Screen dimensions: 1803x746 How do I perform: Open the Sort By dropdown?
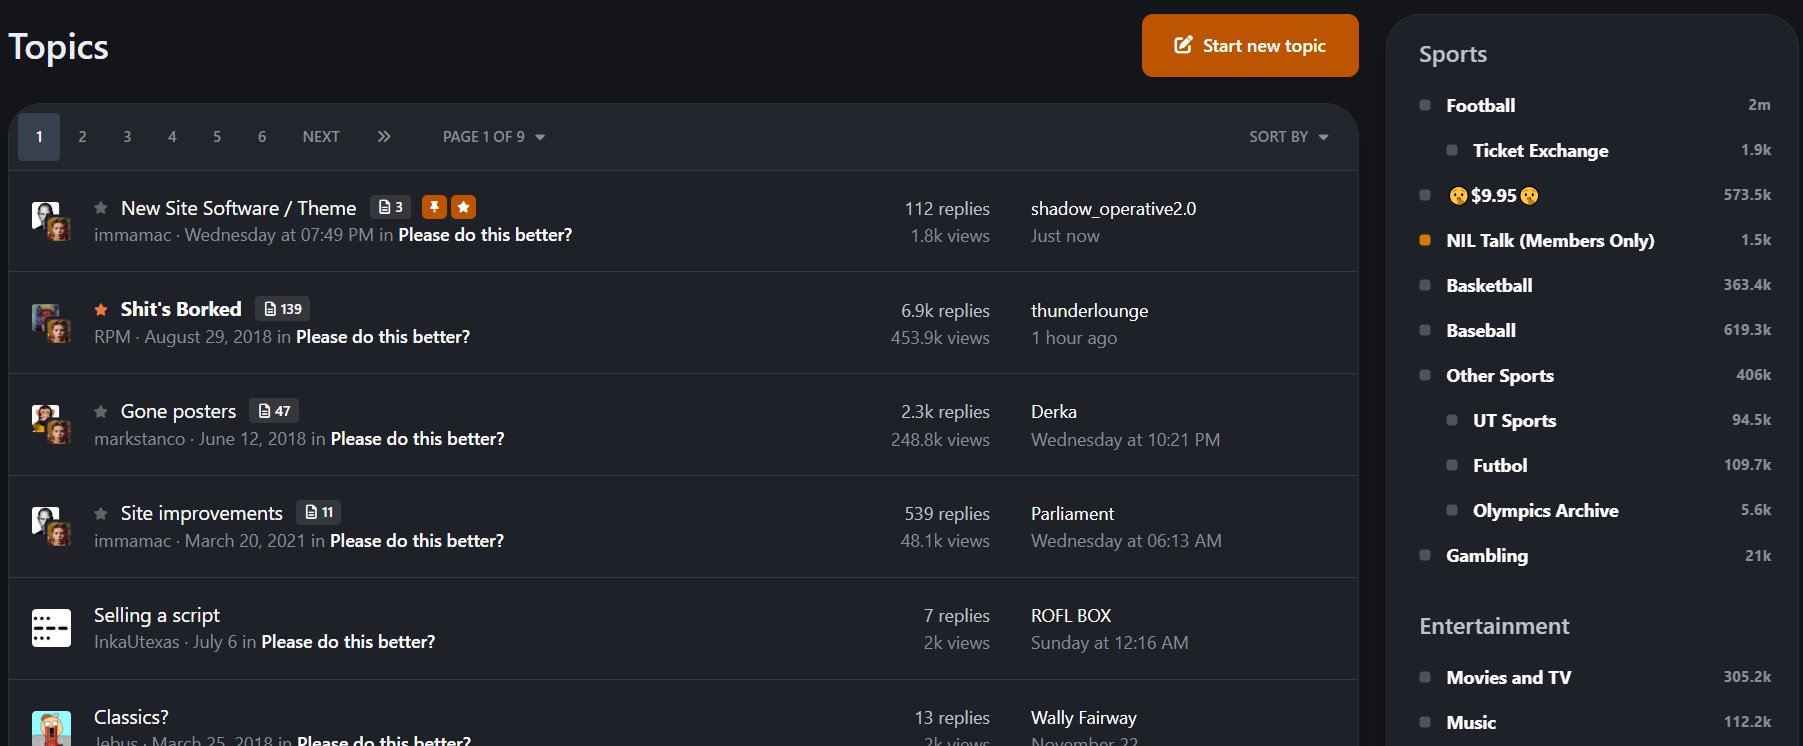coord(1288,137)
